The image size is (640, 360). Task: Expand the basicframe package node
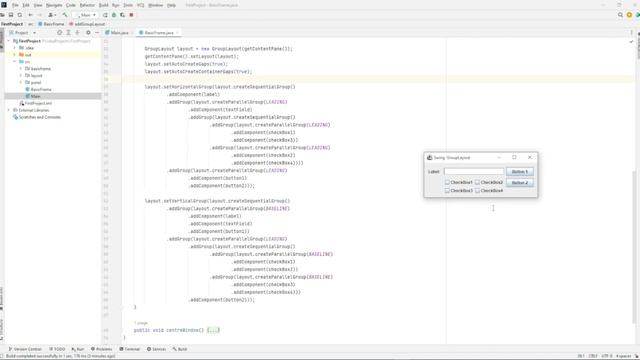tap(21, 69)
